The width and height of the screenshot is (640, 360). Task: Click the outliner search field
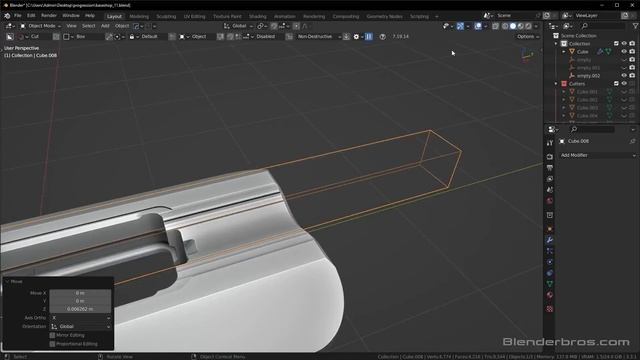[x=602, y=26]
